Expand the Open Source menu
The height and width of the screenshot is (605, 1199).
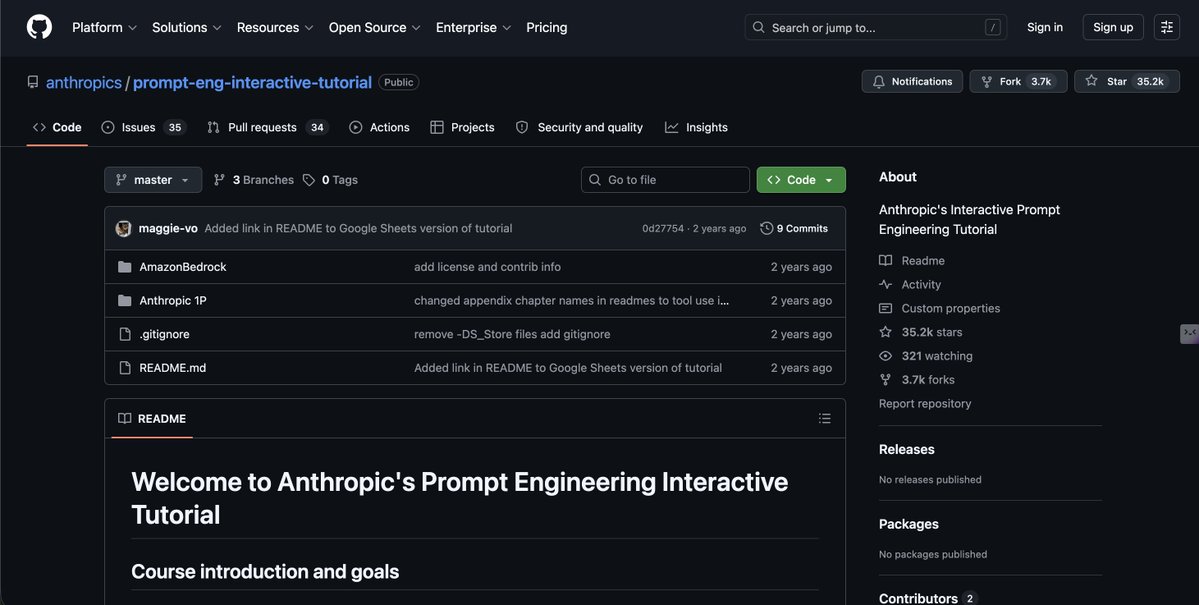pos(375,28)
